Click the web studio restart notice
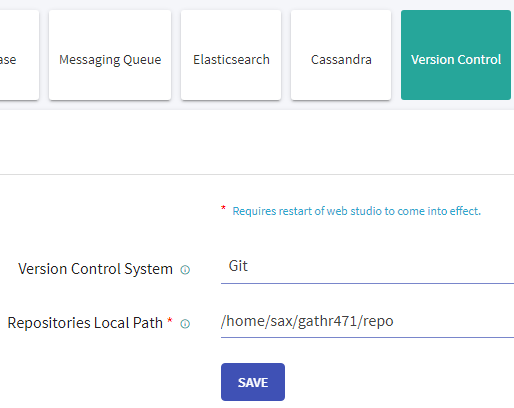The image size is (514, 408). click(357, 211)
